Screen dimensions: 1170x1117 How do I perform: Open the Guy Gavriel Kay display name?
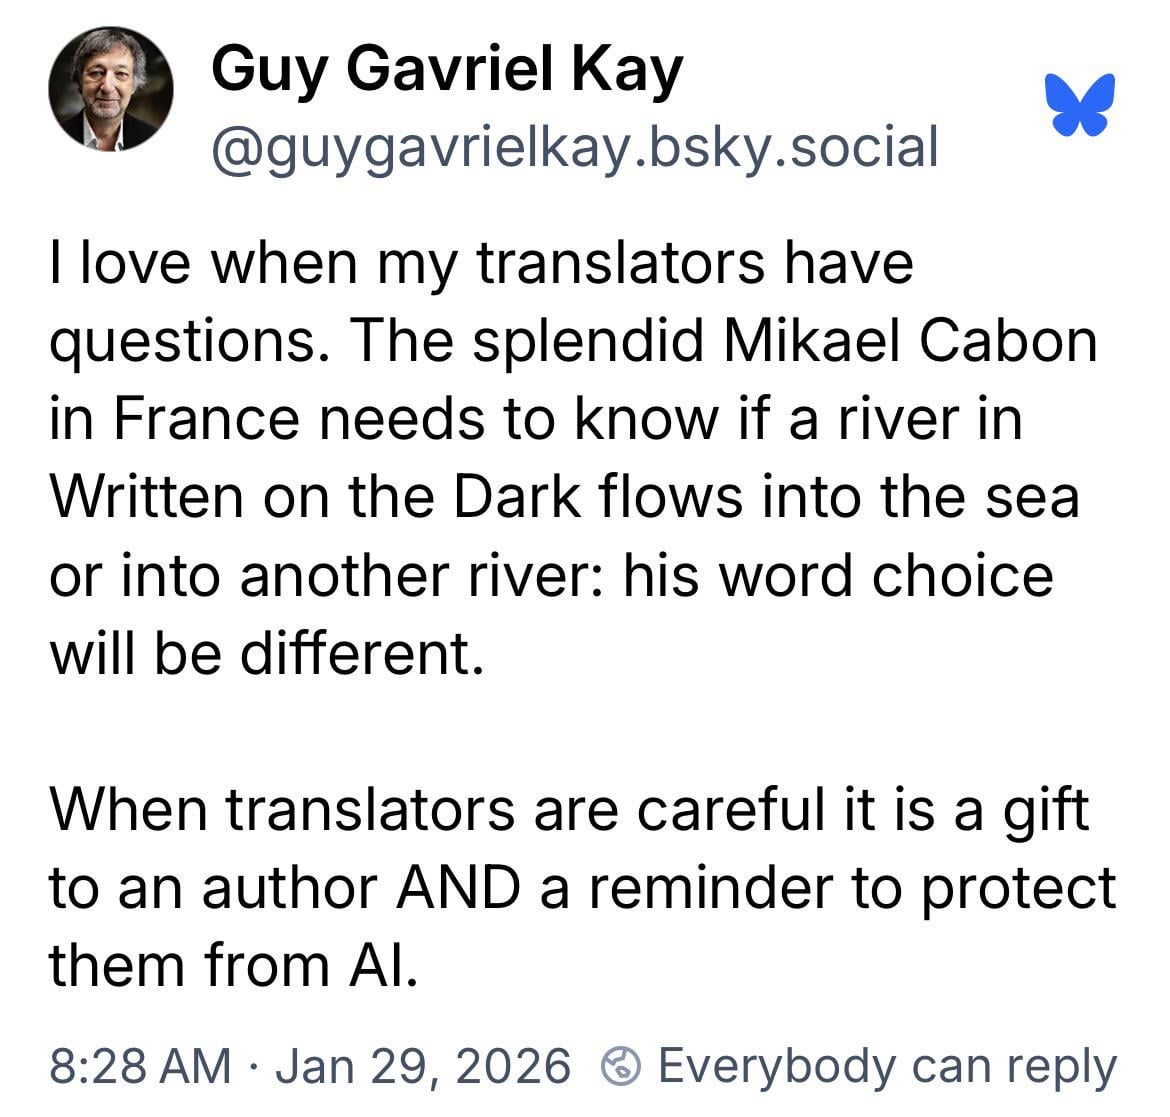coord(447,71)
